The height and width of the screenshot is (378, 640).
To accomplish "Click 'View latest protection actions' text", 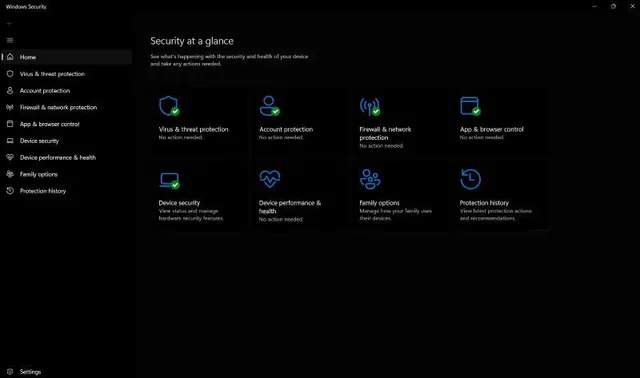I will coord(496,211).
